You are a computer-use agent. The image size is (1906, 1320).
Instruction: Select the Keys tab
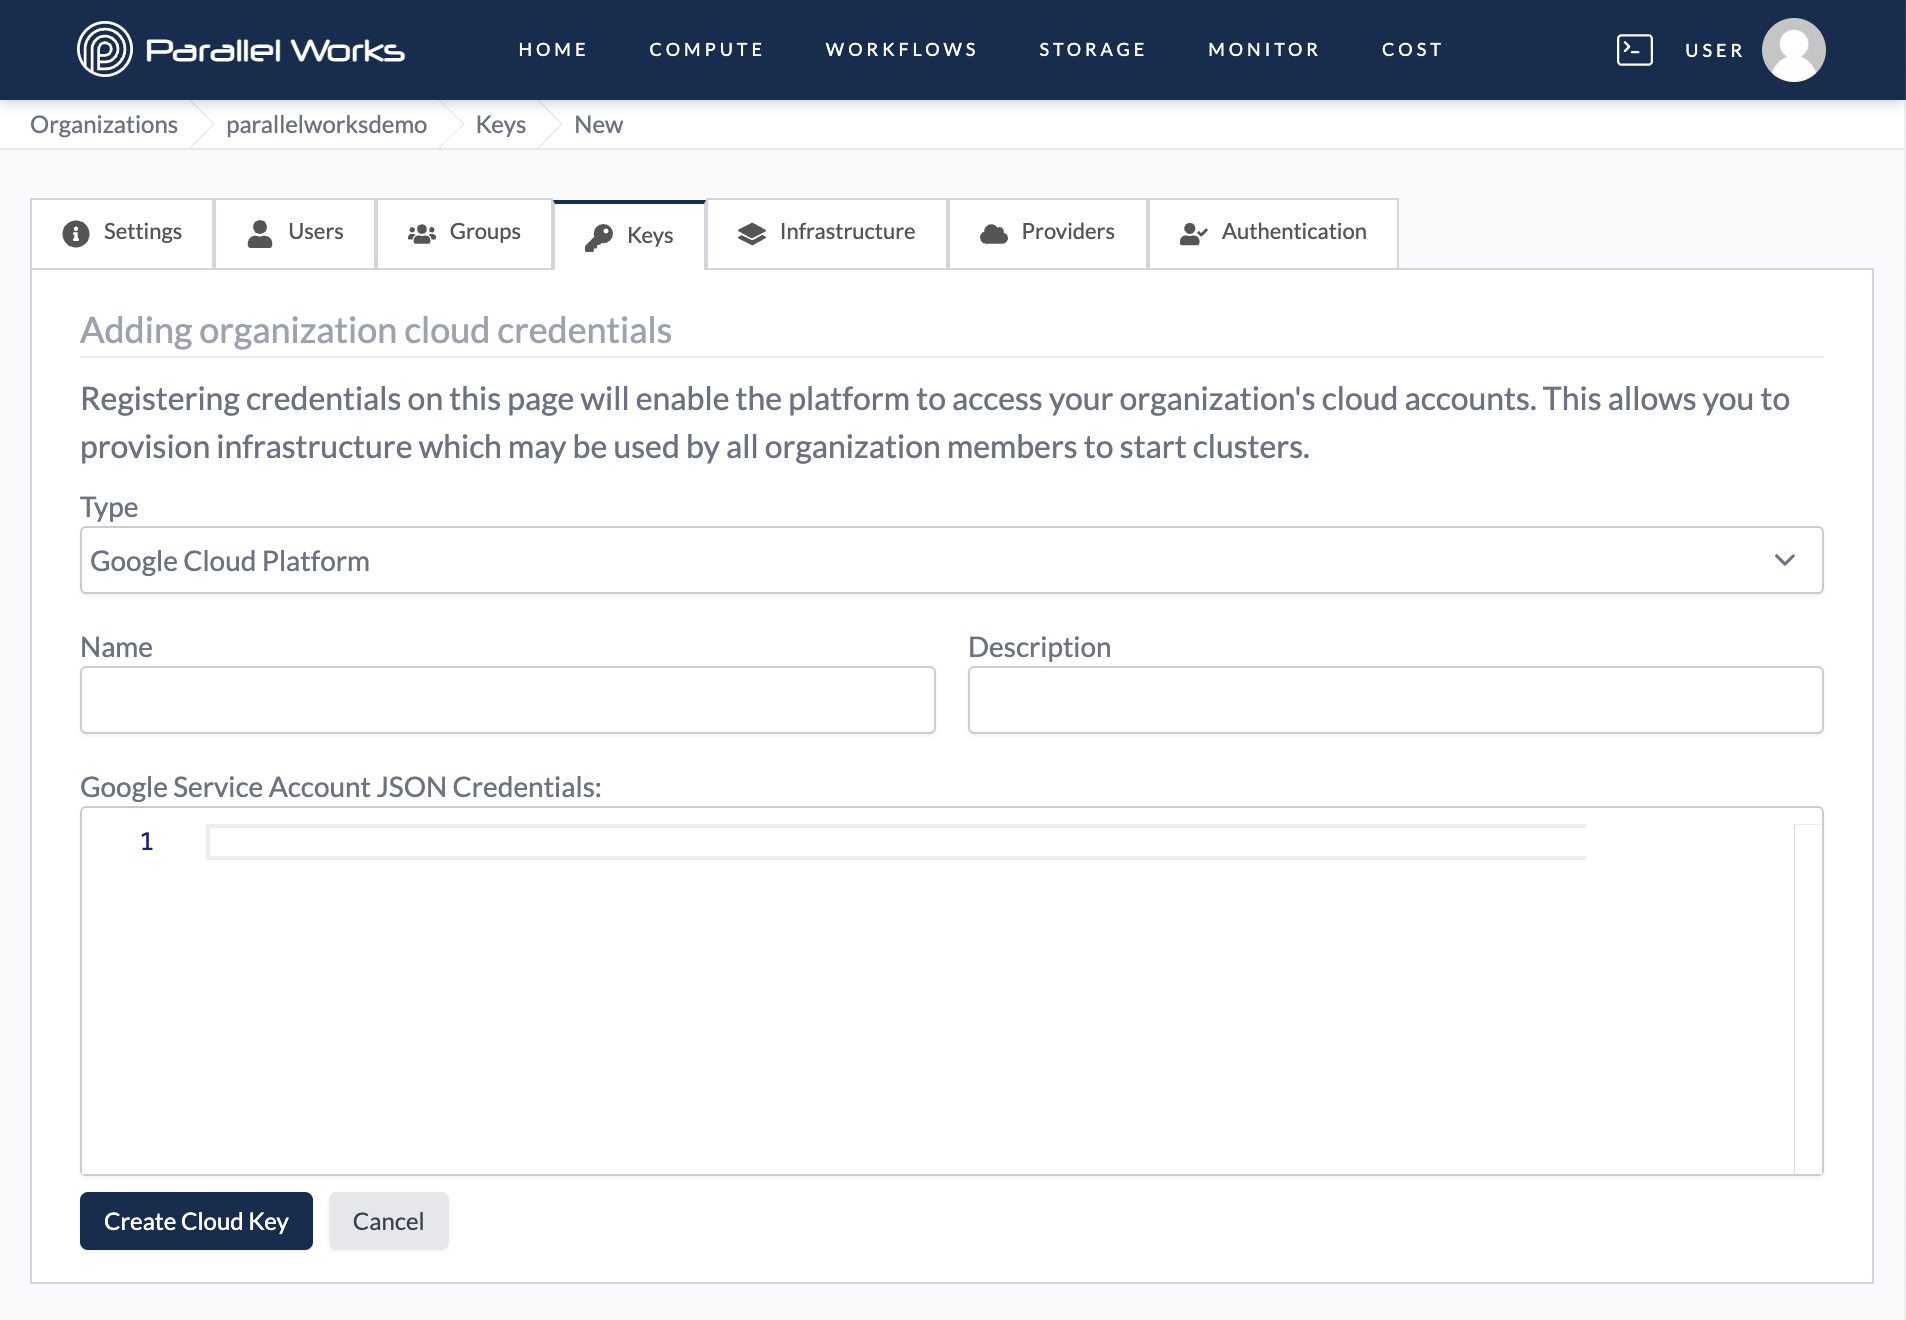629,236
